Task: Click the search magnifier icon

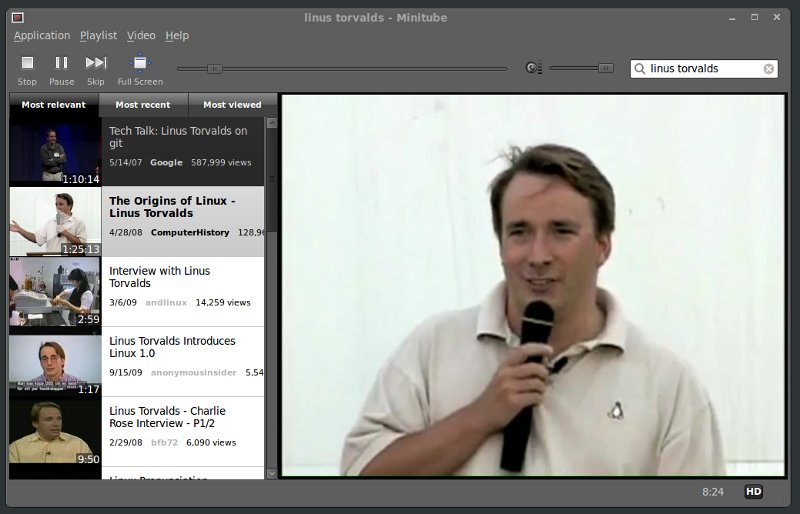Action: (x=640, y=69)
